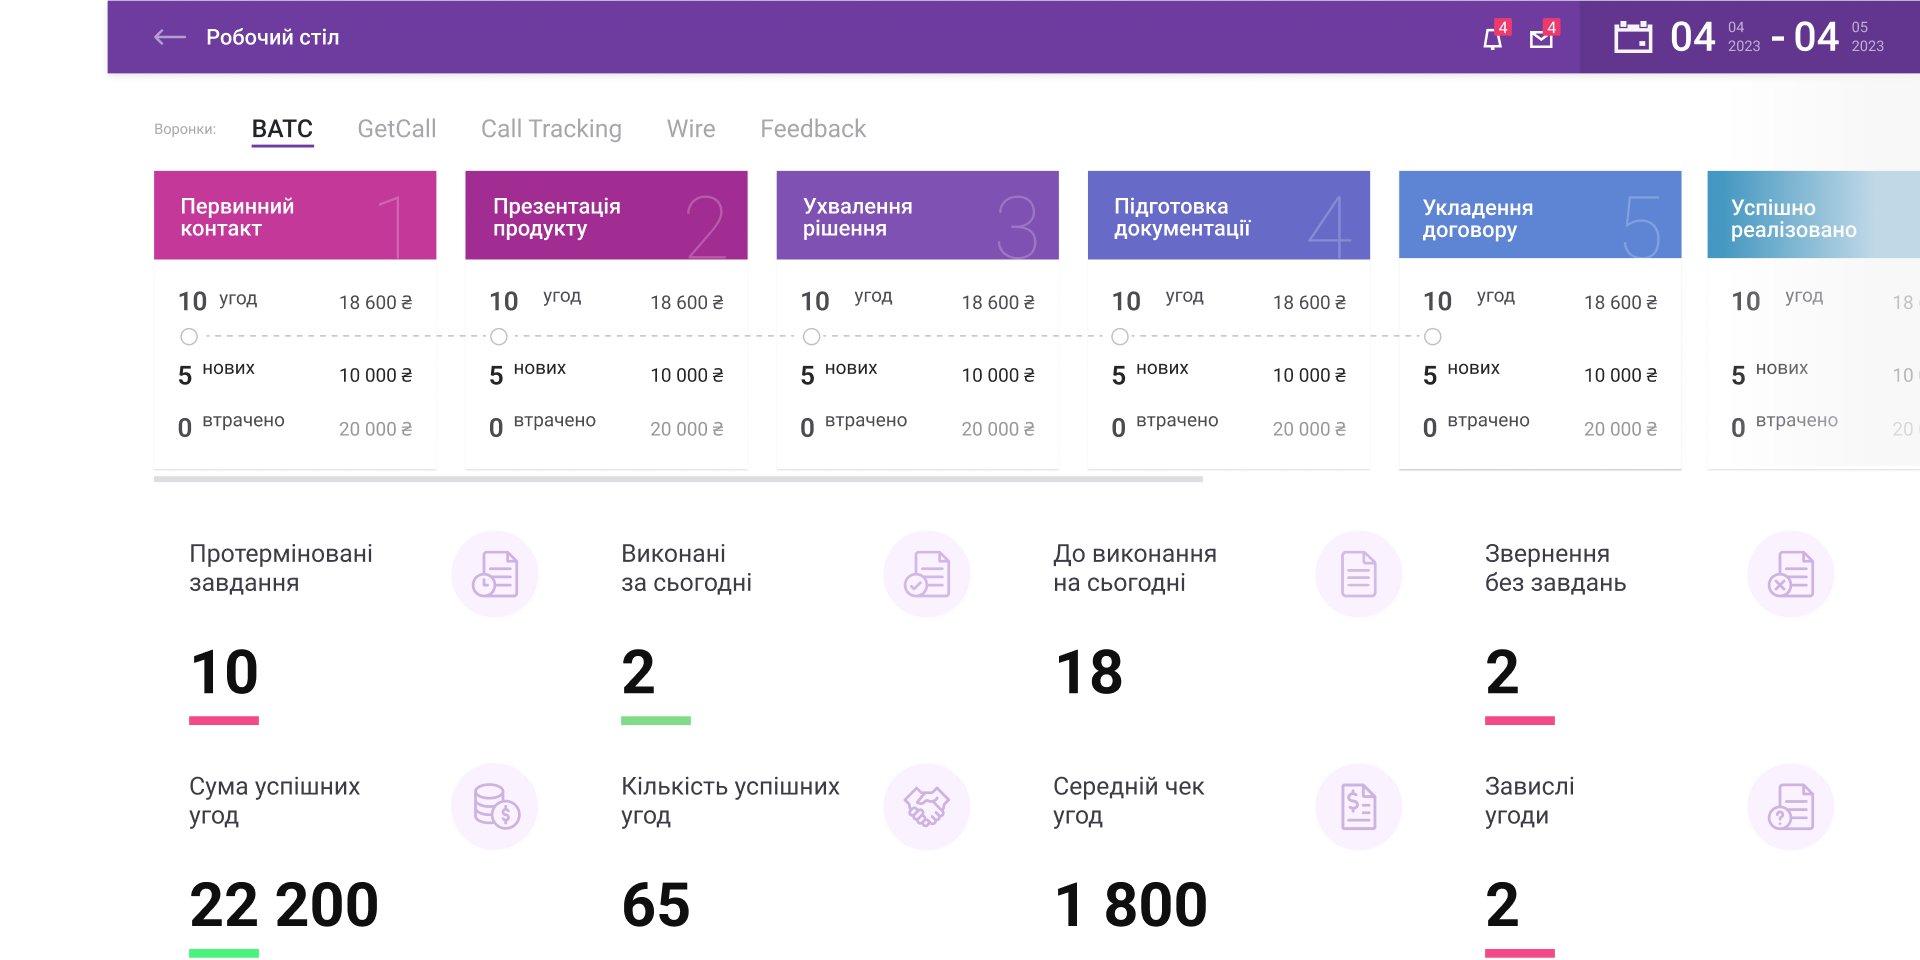1920x960 pixels.
Task: Switch to the Call Tracking funnel tab
Action: pos(551,129)
